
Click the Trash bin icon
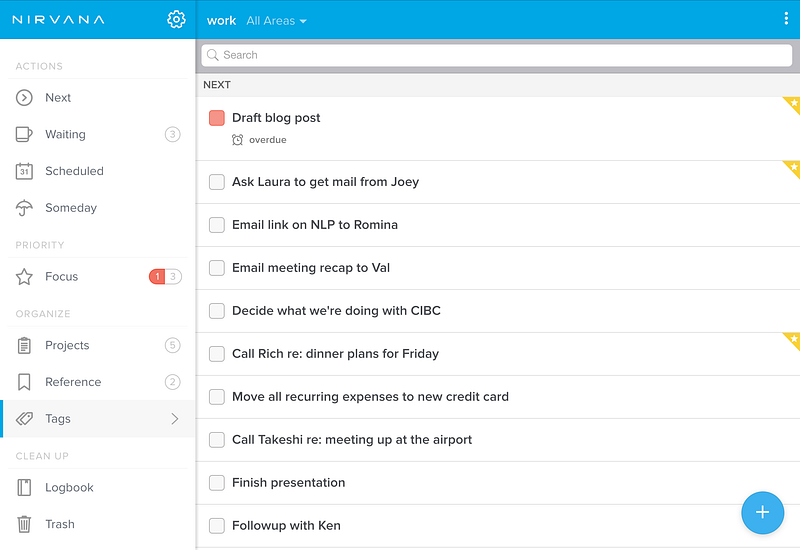[25, 524]
